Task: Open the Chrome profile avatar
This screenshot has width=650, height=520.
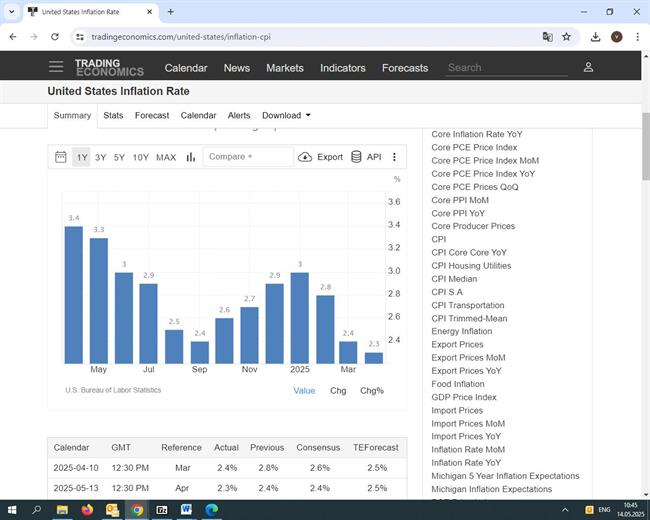Action: click(616, 37)
